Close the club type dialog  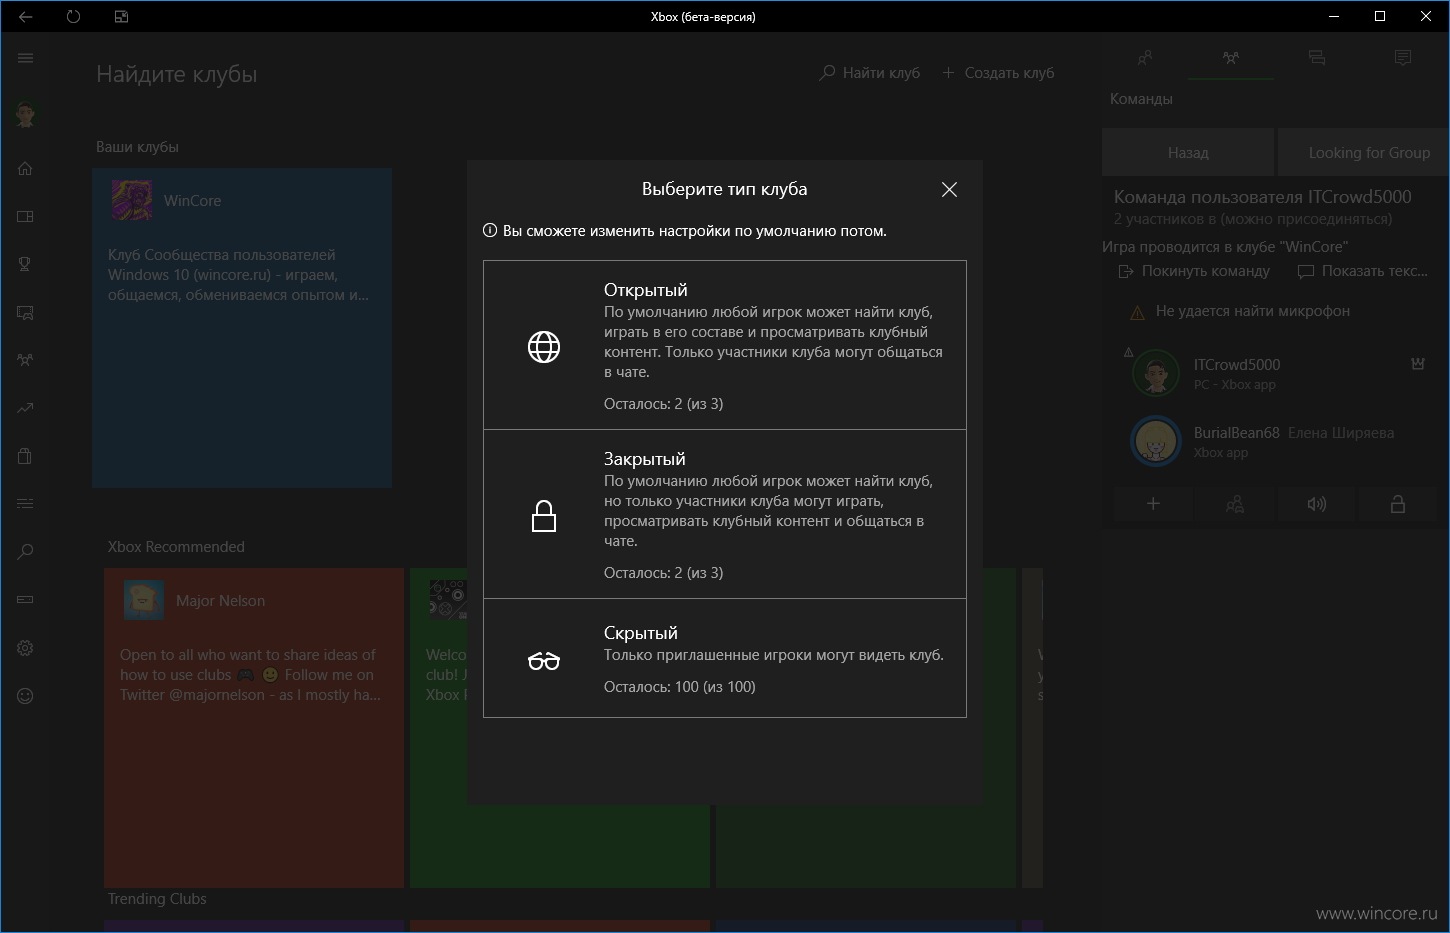coord(949,190)
